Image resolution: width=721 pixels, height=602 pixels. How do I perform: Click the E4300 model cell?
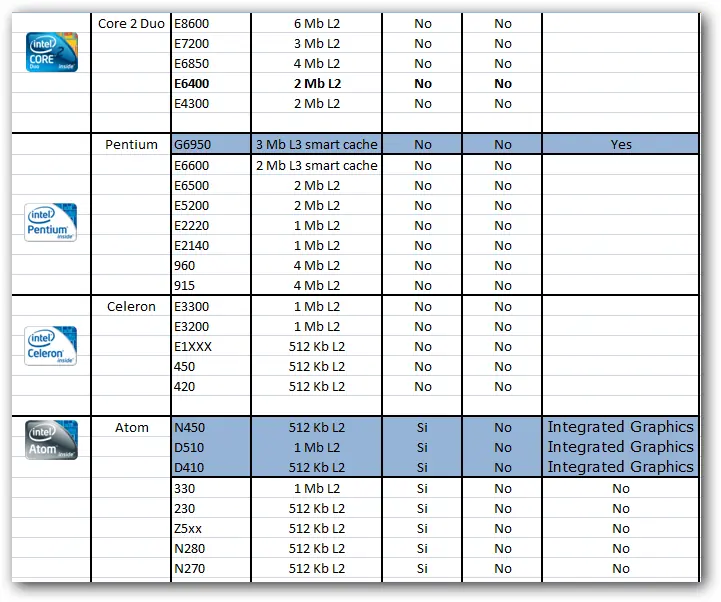pos(211,103)
